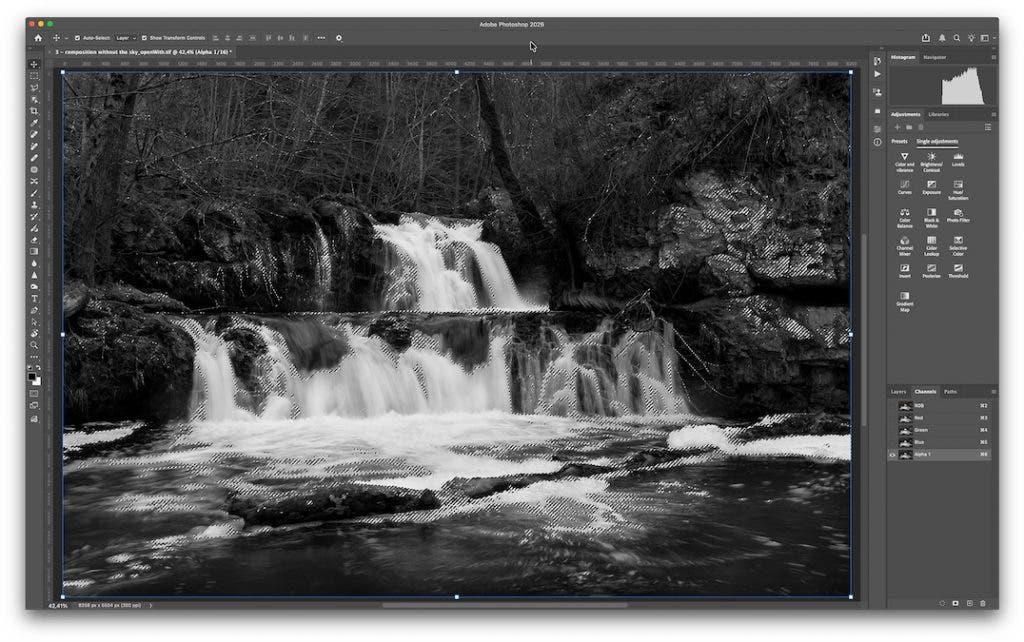Add a Channel Mixer adjustment
The image size is (1024, 642).
click(x=904, y=246)
